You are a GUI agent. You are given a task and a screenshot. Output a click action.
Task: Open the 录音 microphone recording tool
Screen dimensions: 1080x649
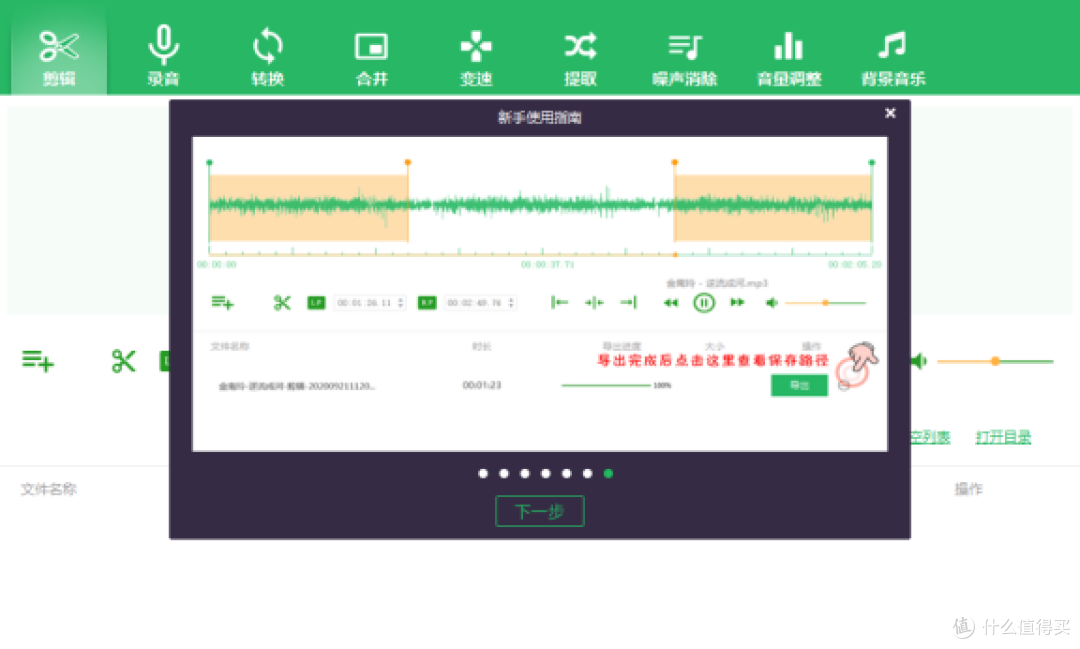pos(163,57)
